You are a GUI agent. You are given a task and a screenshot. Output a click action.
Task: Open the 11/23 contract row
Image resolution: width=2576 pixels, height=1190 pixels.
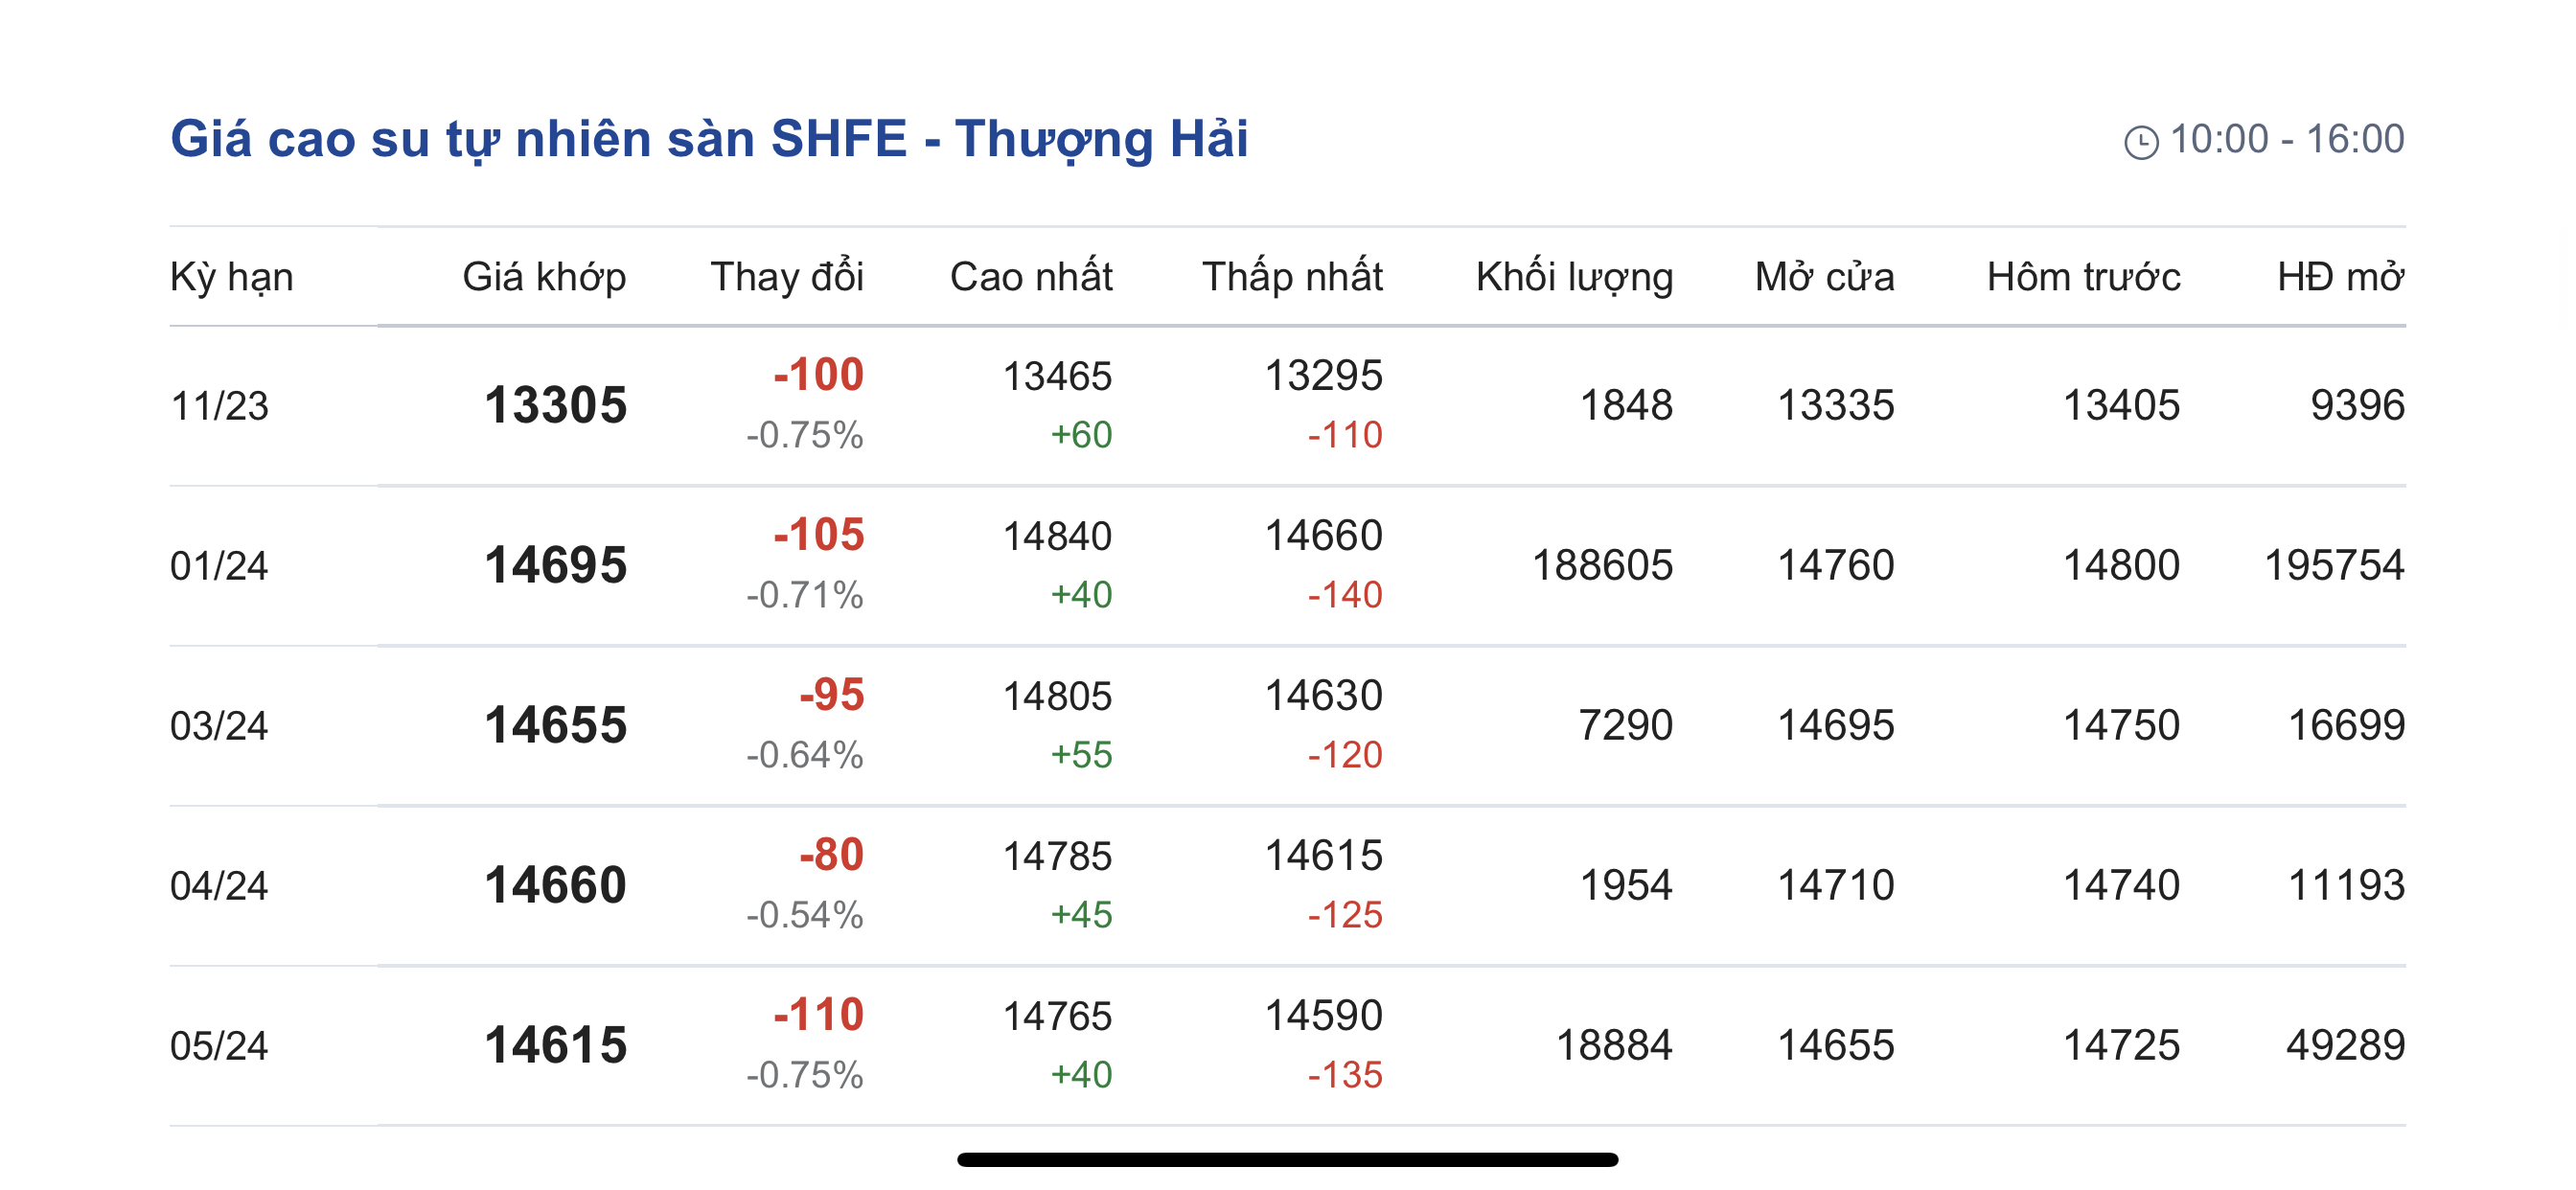click(219, 406)
